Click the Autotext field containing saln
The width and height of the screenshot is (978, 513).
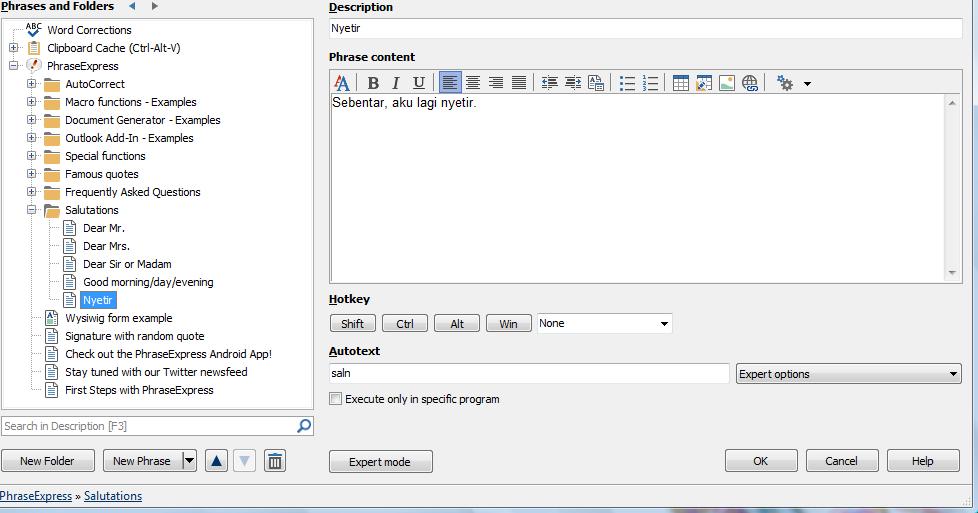529,373
